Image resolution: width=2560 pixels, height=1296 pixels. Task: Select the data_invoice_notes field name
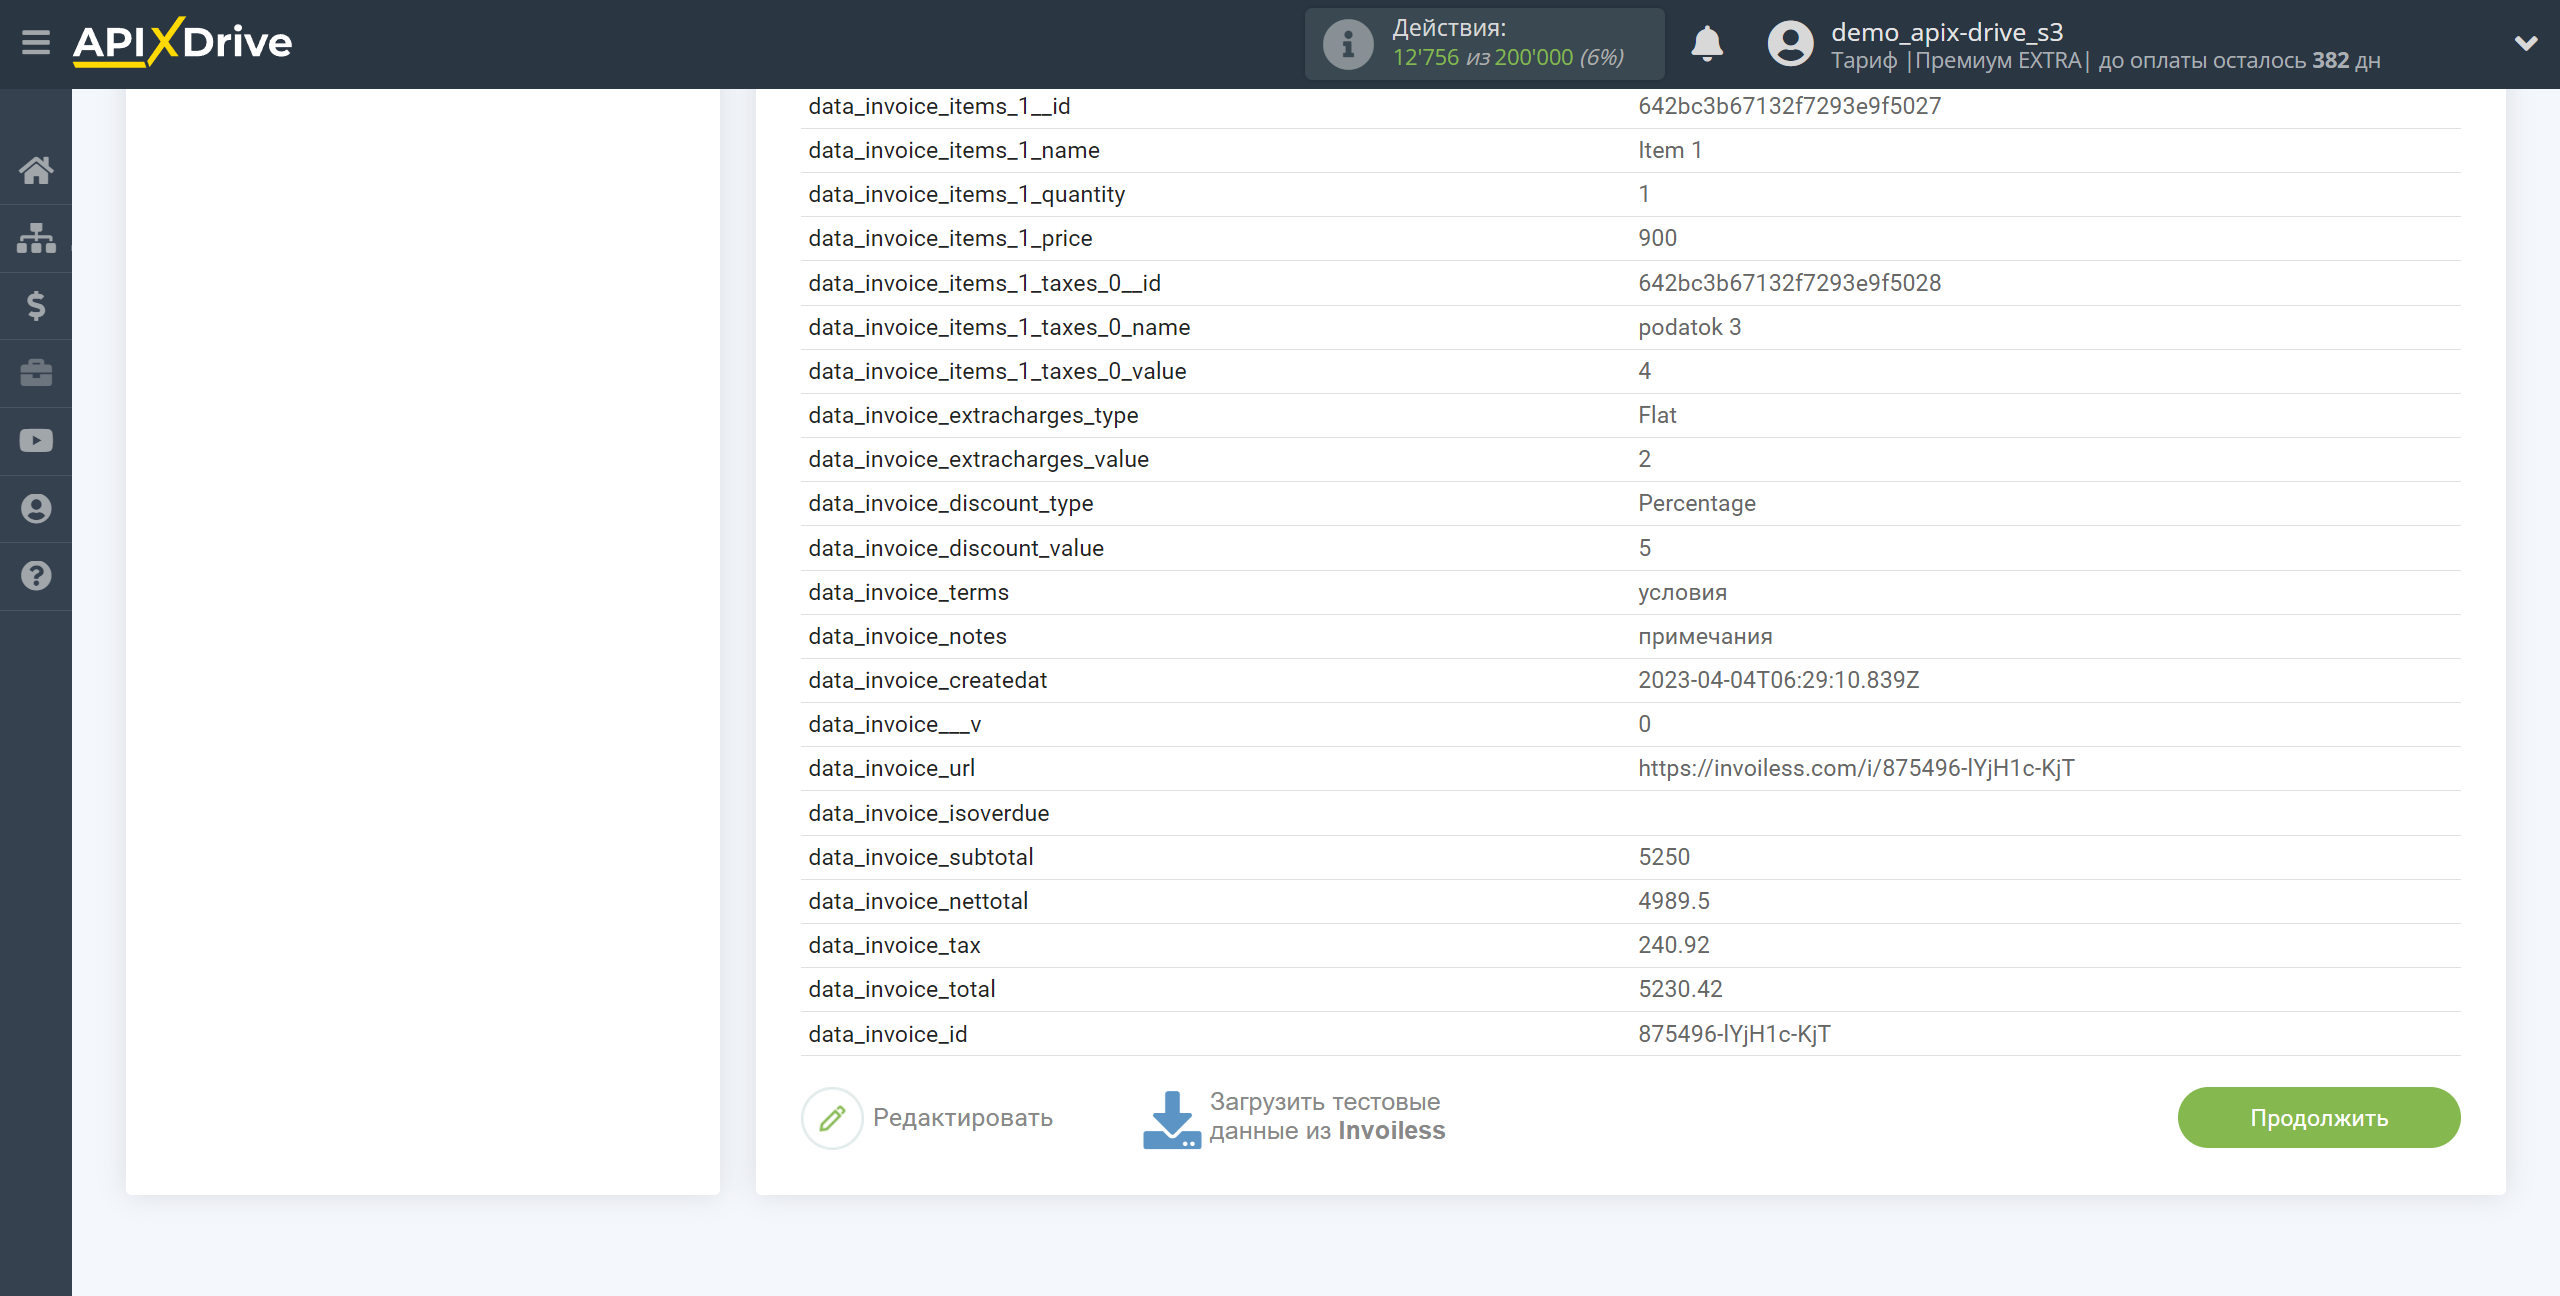click(907, 636)
